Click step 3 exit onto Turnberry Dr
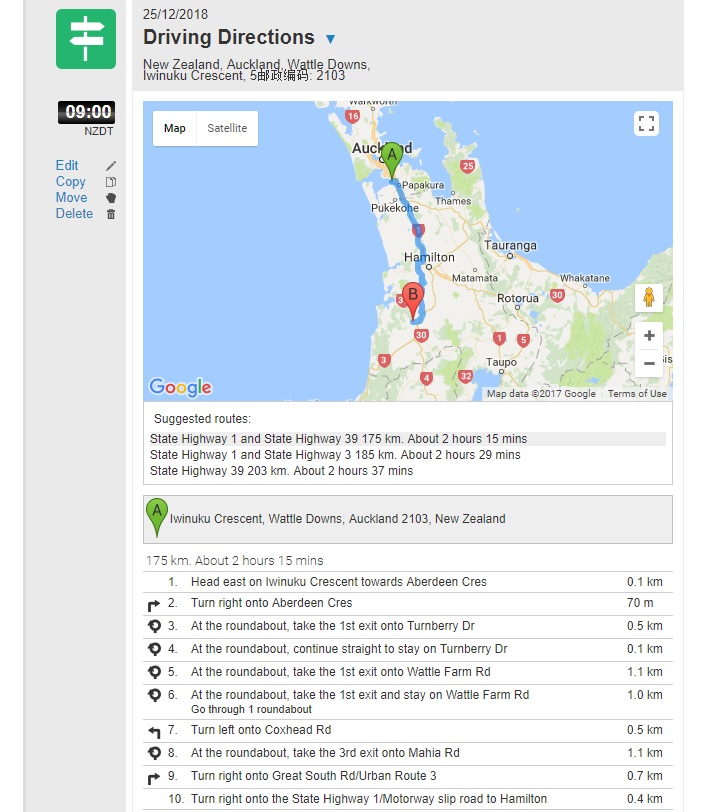Viewport: 710px width, 812px height. [408, 626]
